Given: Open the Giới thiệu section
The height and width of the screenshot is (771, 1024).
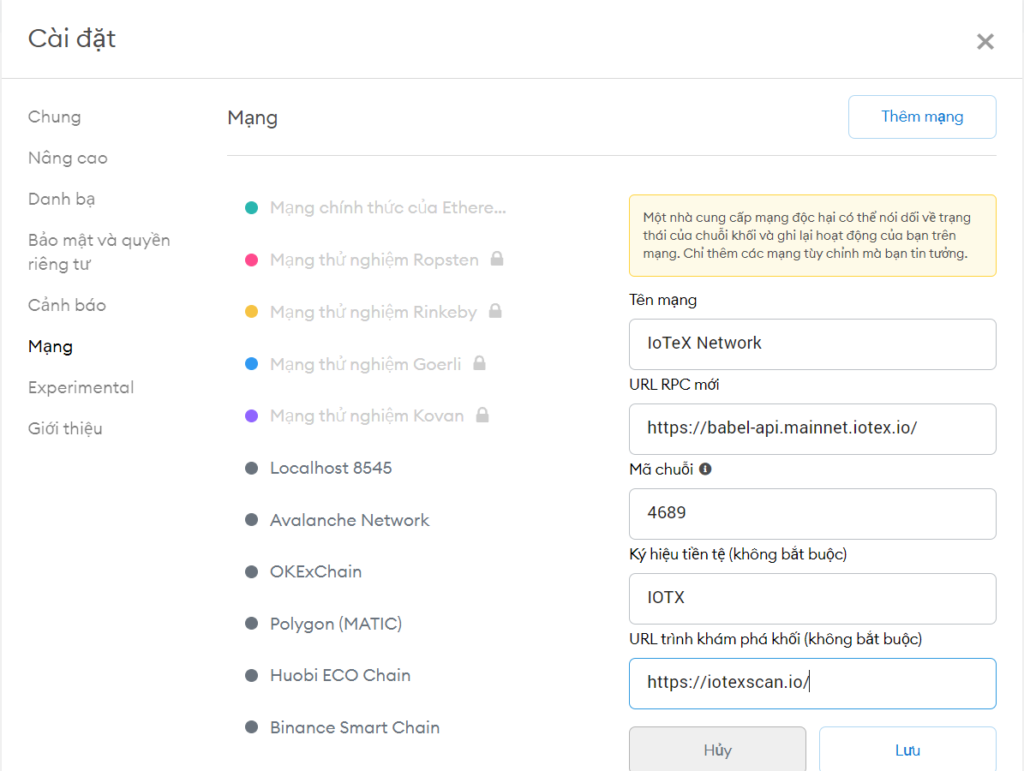Looking at the screenshot, I should click(x=65, y=428).
